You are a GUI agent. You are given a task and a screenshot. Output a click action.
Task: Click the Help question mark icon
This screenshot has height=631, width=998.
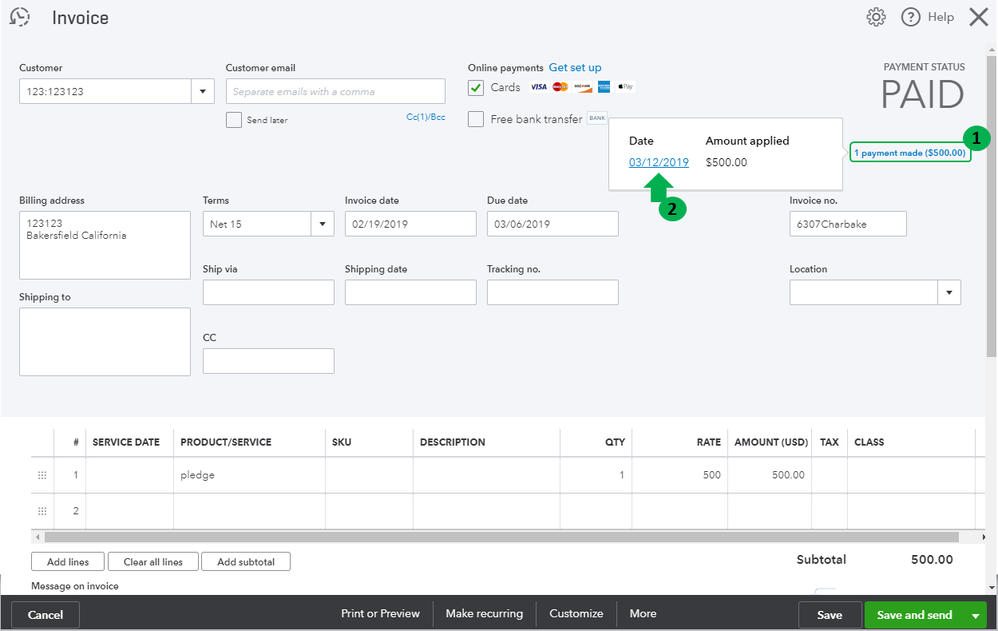pos(910,17)
